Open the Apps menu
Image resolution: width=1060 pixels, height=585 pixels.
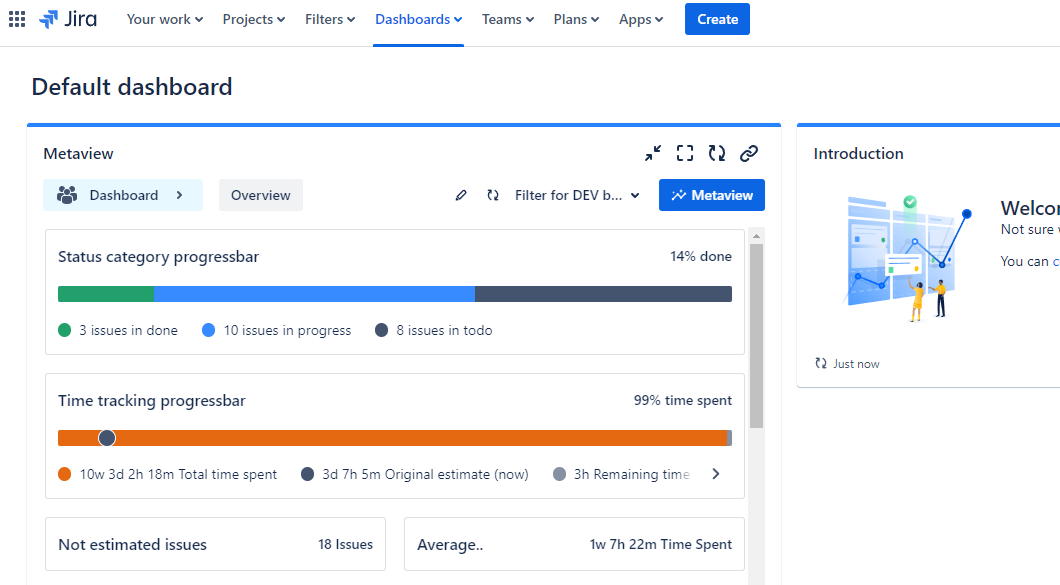[641, 19]
